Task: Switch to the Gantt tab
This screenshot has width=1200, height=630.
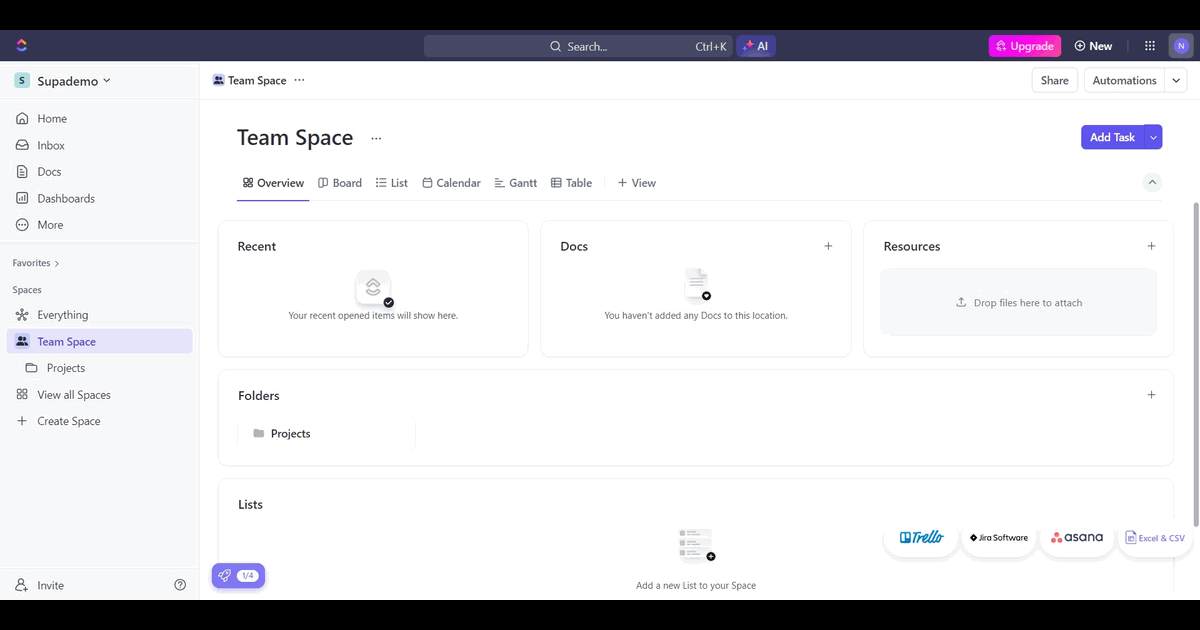Action: pos(516,183)
